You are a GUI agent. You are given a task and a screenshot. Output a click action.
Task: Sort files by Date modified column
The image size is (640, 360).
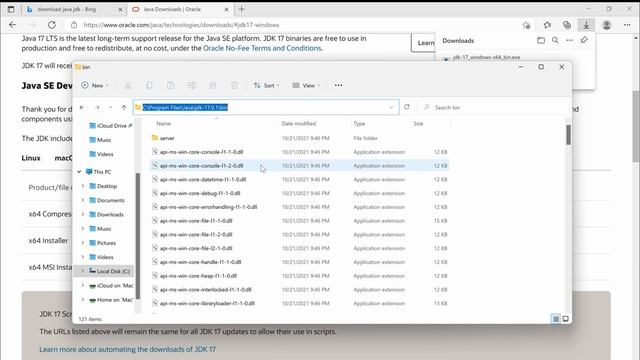[x=299, y=123]
